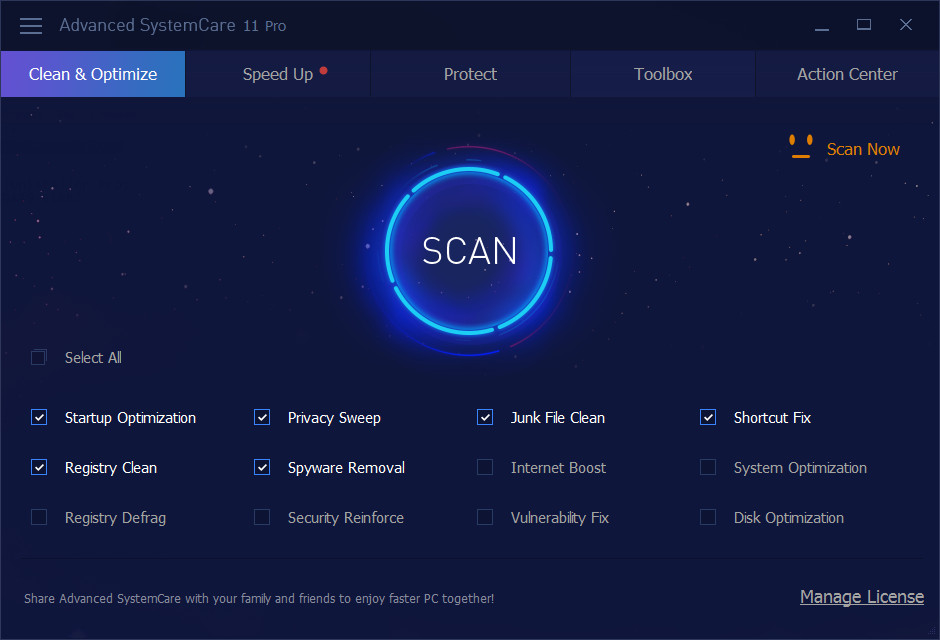Image resolution: width=940 pixels, height=640 pixels.
Task: Open the hamburger main menu
Action: 31,26
